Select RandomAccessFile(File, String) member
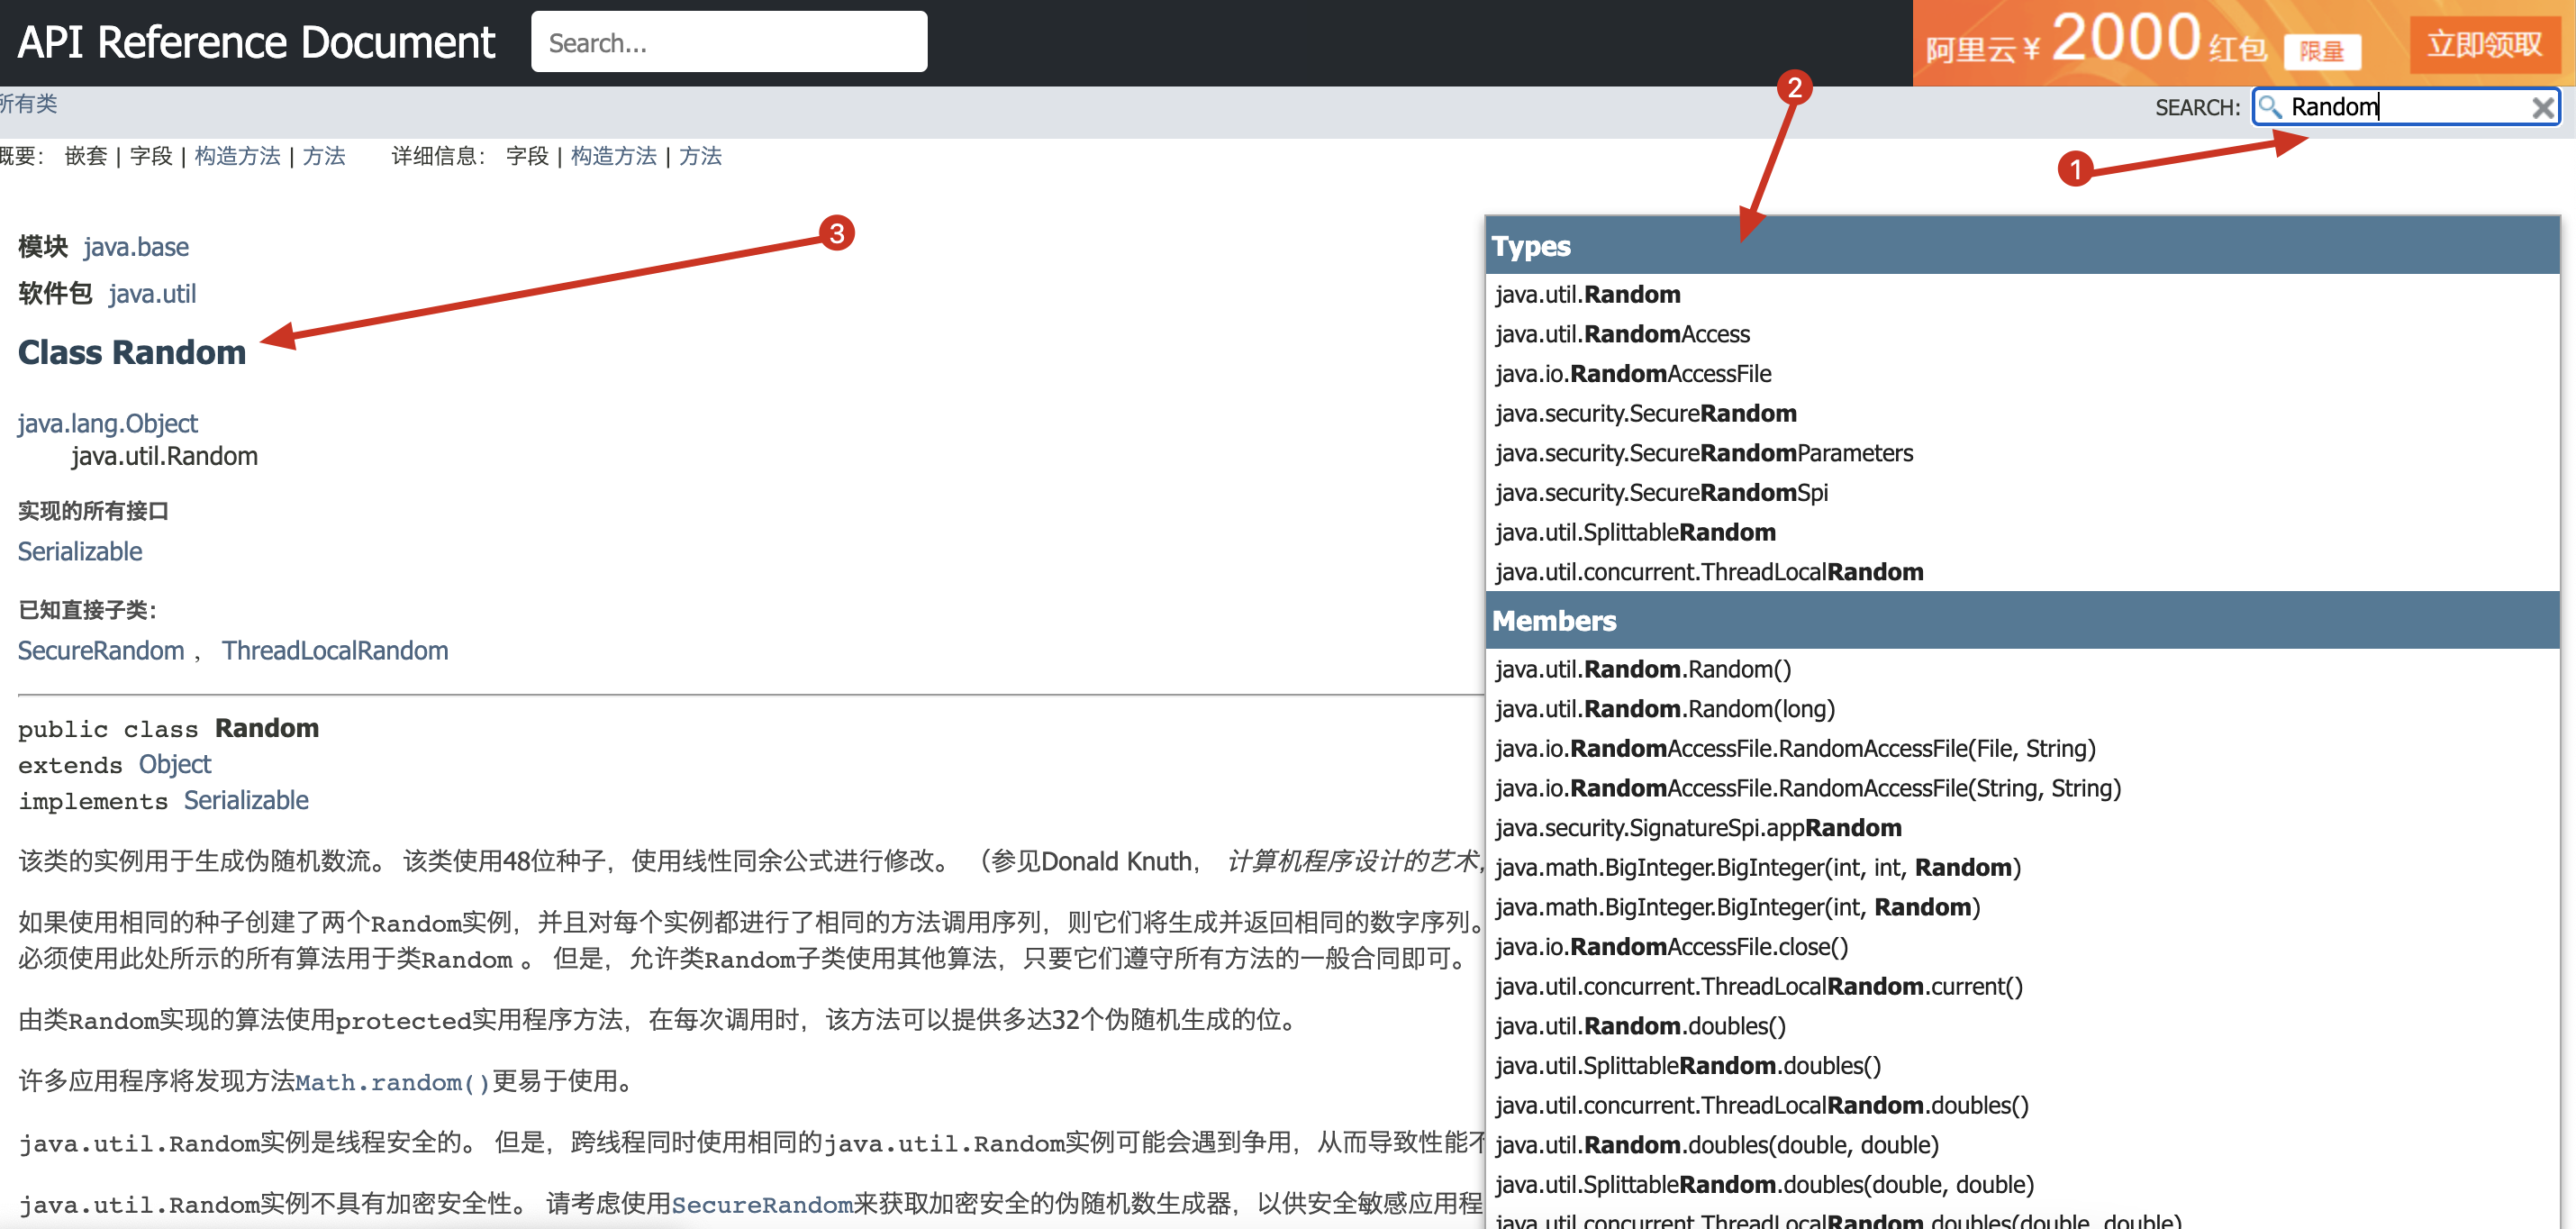Screen dimensions: 2576x1229 [2022, 749]
